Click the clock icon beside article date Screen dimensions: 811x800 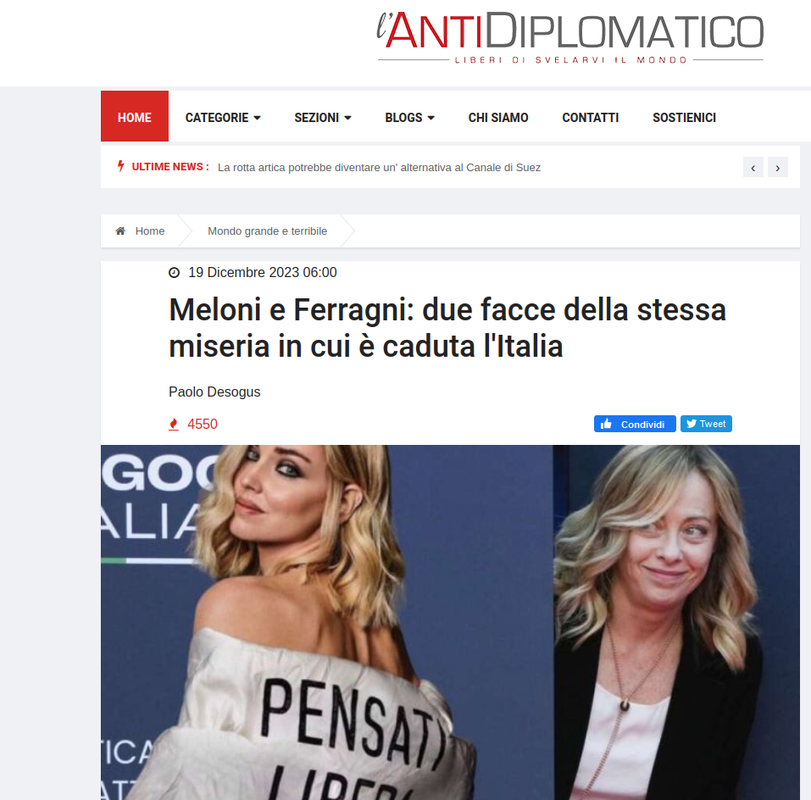pos(174,273)
